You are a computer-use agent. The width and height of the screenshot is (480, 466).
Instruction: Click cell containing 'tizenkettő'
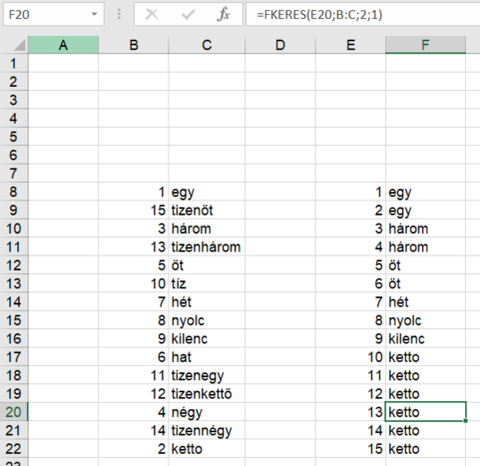(207, 394)
